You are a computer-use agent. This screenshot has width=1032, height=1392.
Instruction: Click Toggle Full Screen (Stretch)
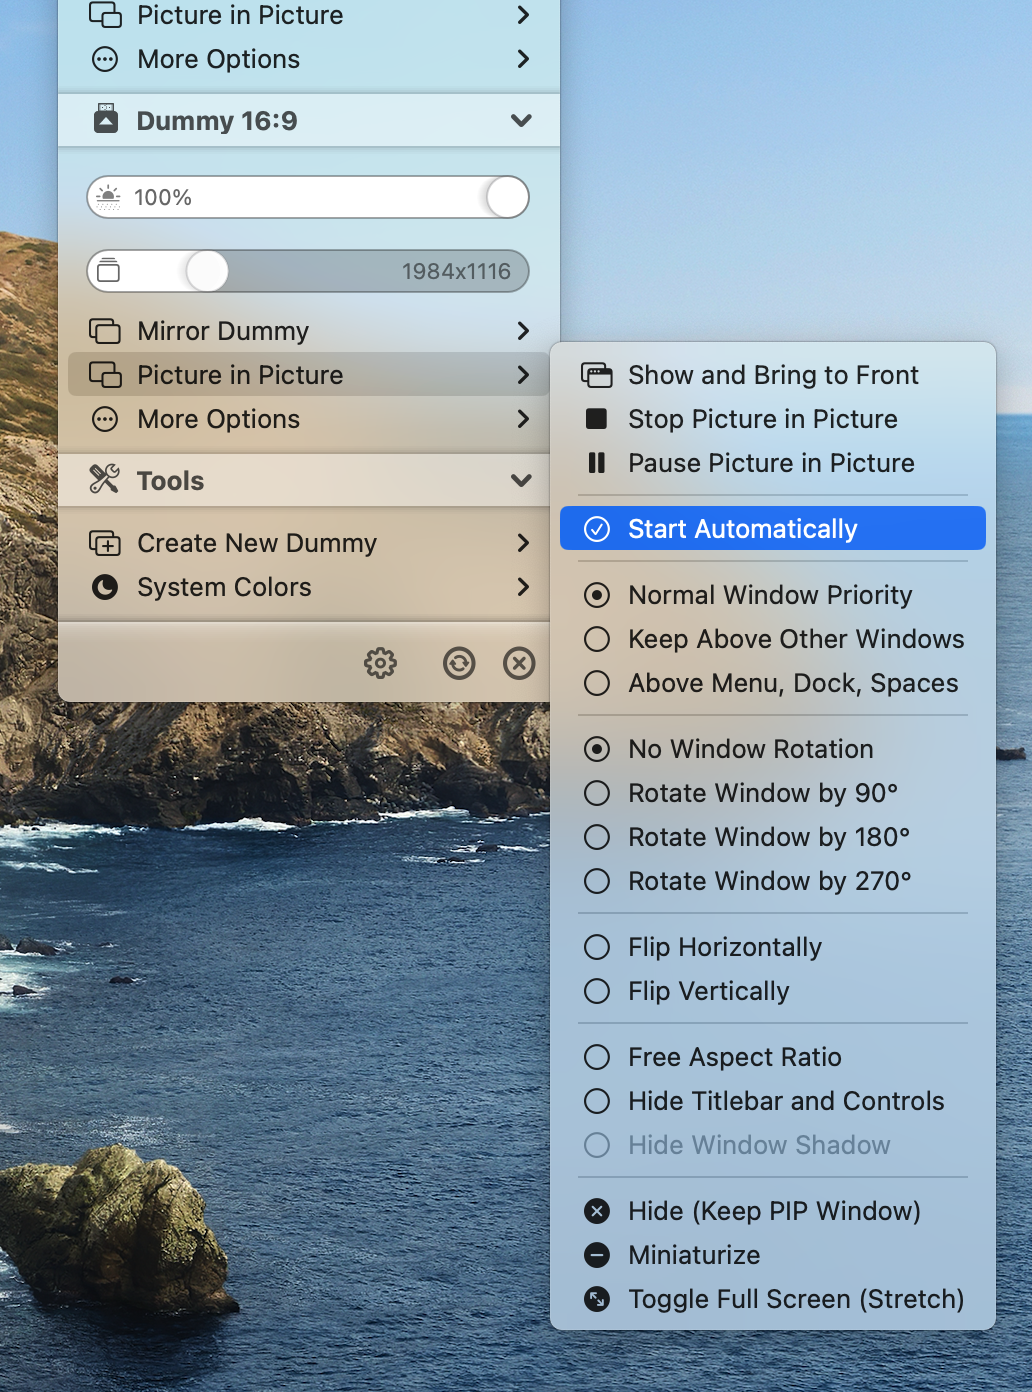795,1299
